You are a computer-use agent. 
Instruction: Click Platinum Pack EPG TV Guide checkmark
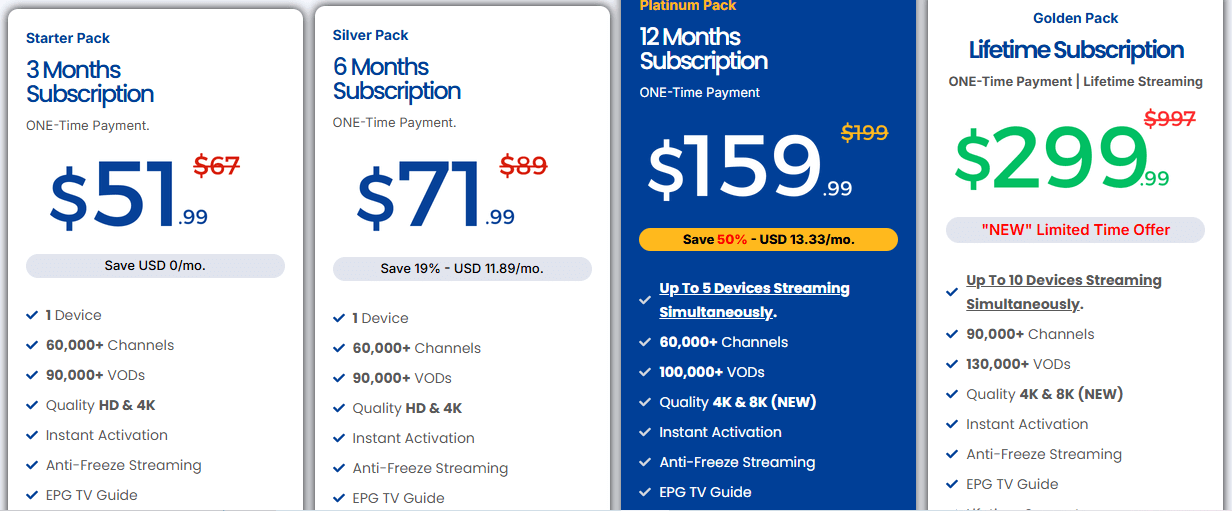646,492
